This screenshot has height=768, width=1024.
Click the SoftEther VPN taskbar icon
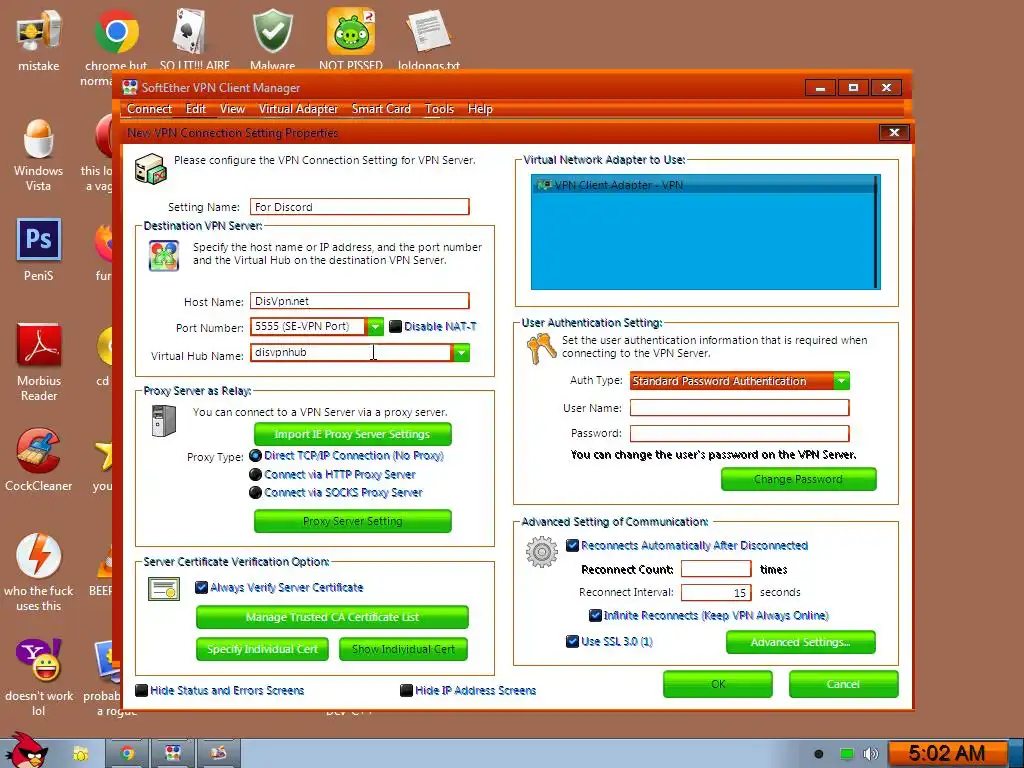pos(172,754)
